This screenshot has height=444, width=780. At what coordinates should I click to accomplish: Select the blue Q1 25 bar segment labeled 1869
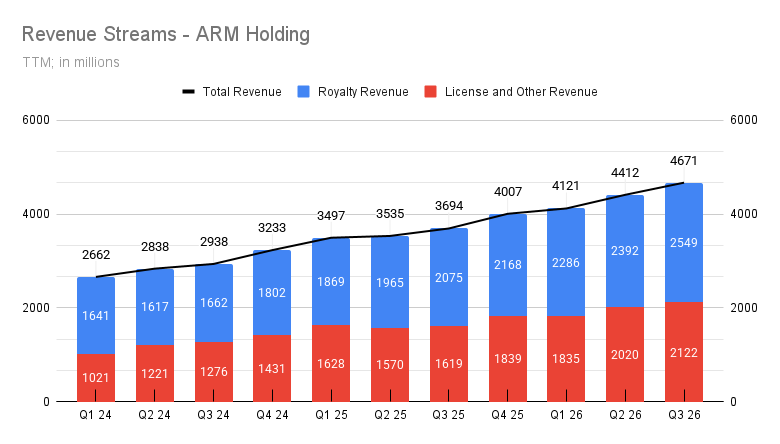[331, 281]
